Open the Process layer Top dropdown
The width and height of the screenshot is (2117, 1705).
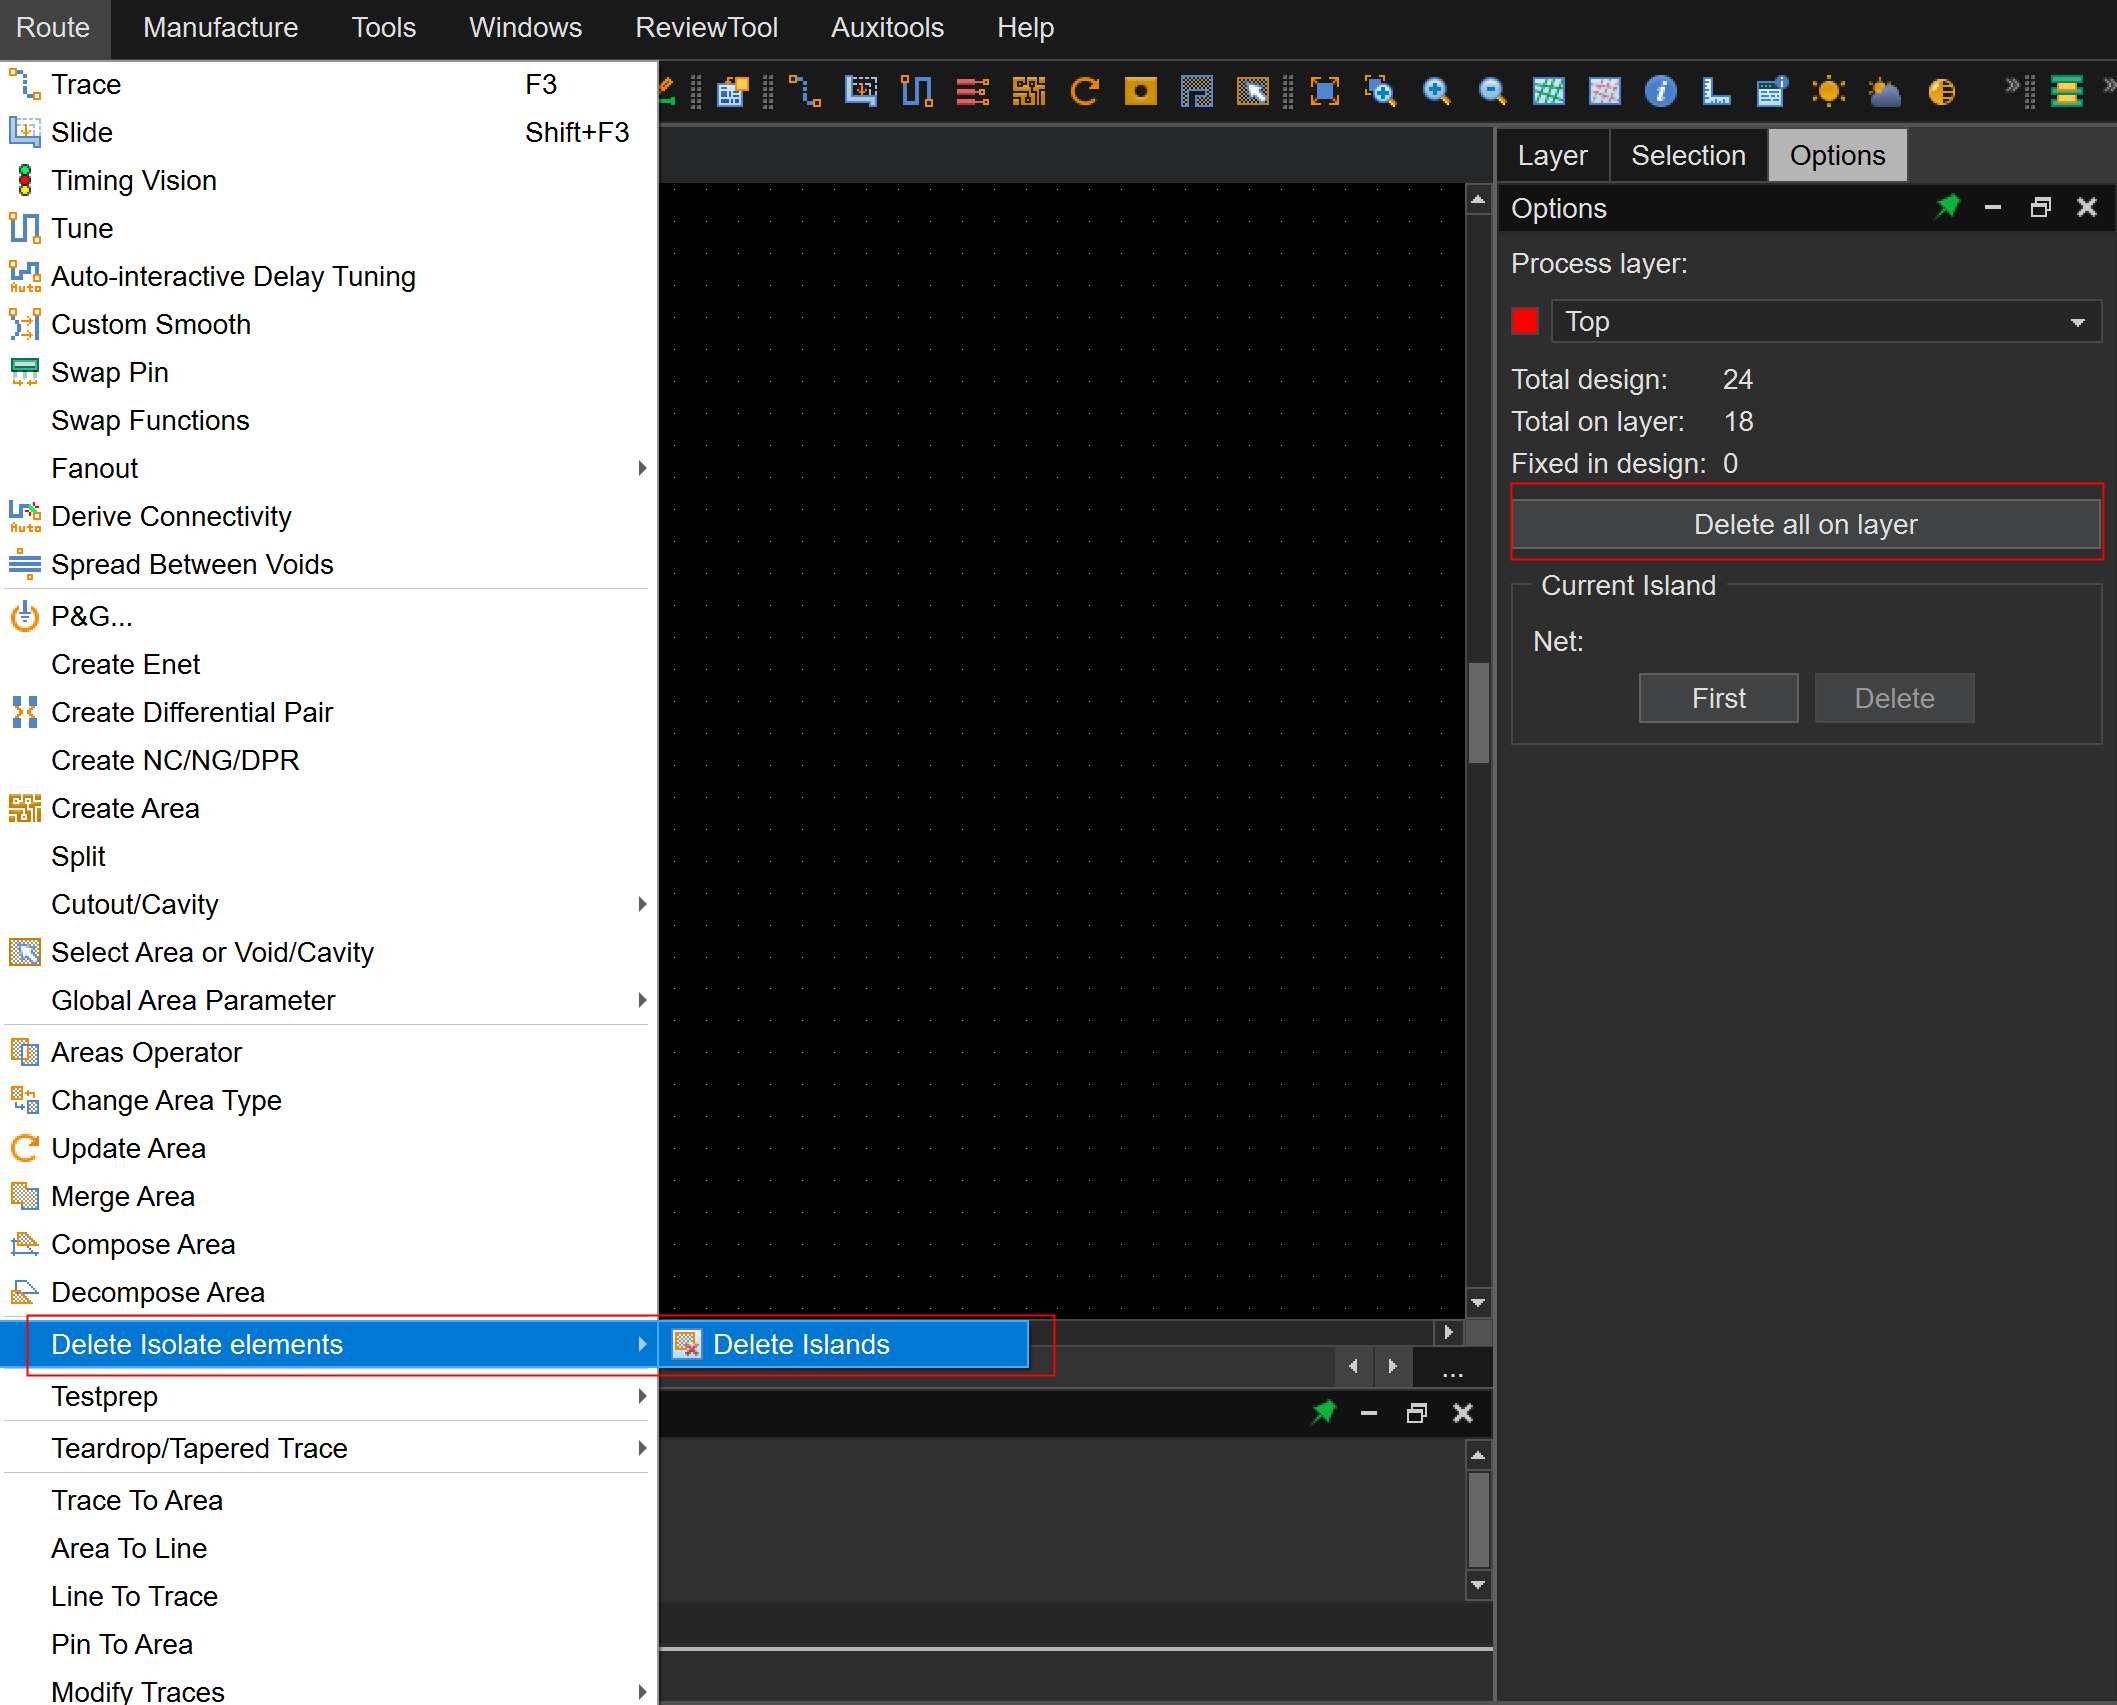[x=1826, y=322]
